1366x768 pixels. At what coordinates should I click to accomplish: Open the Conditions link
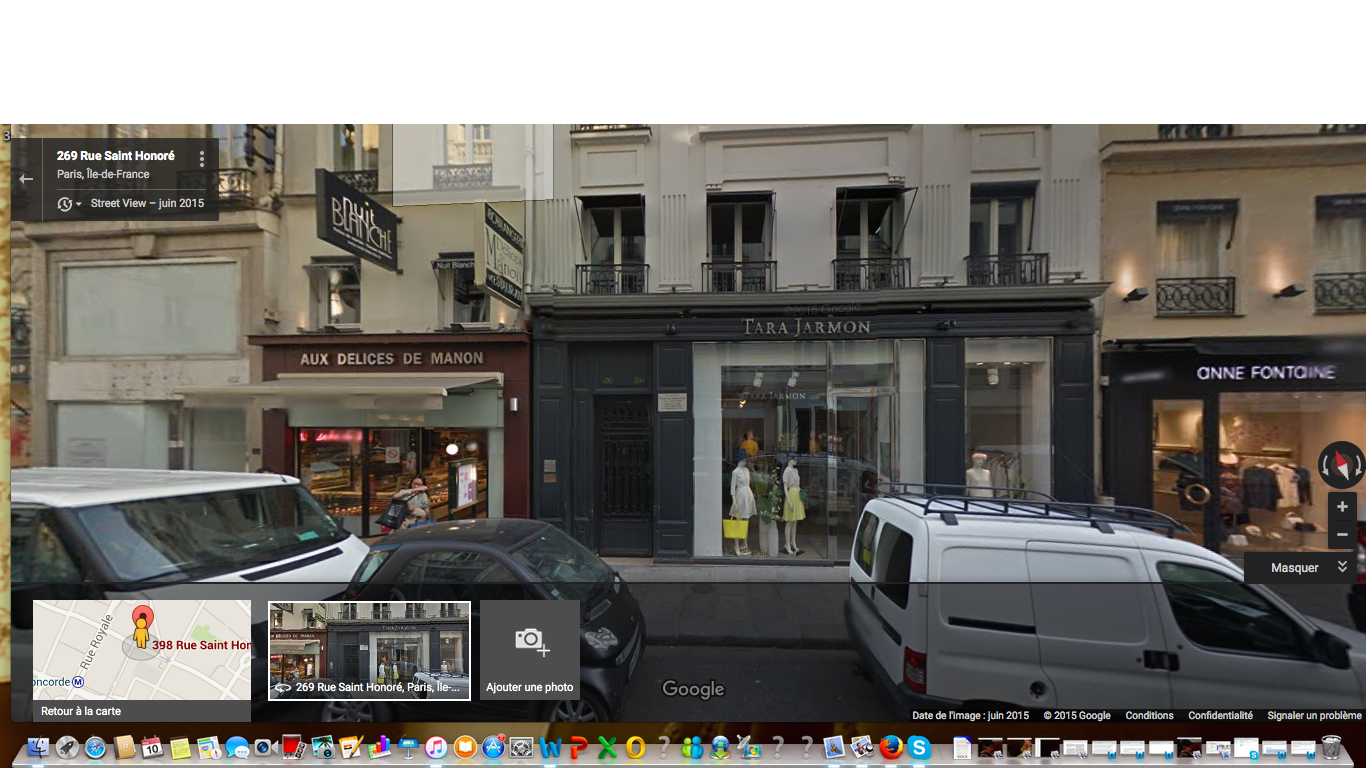1149,715
